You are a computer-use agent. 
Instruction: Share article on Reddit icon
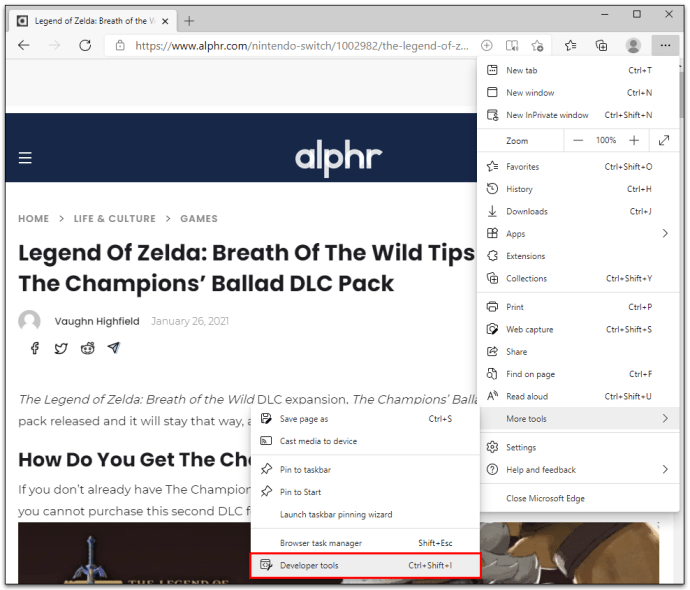88,348
